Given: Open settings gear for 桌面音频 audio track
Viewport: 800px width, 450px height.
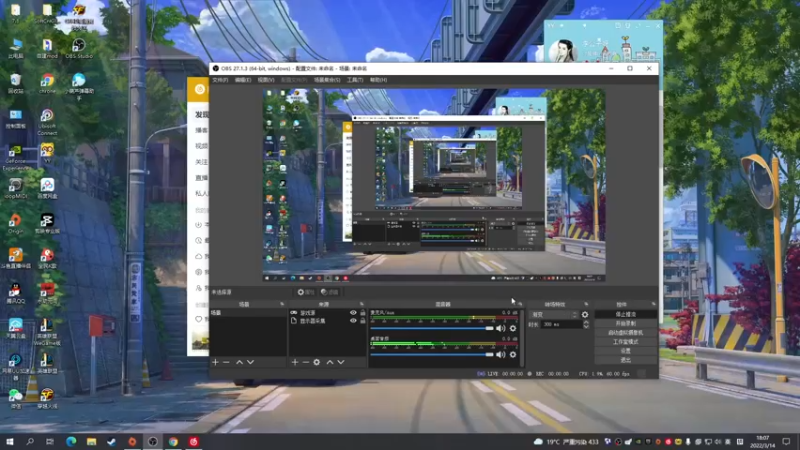Looking at the screenshot, I should point(513,354).
